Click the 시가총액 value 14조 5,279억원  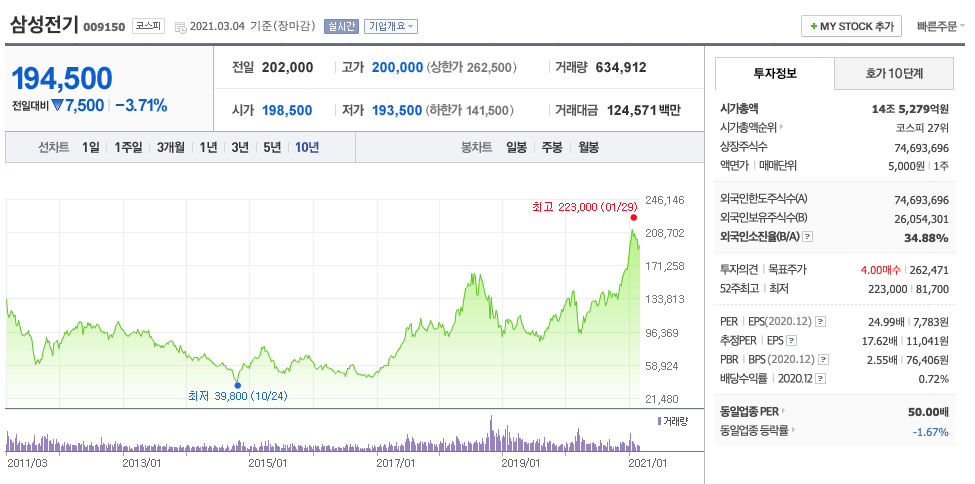pyautogui.click(x=910, y=109)
